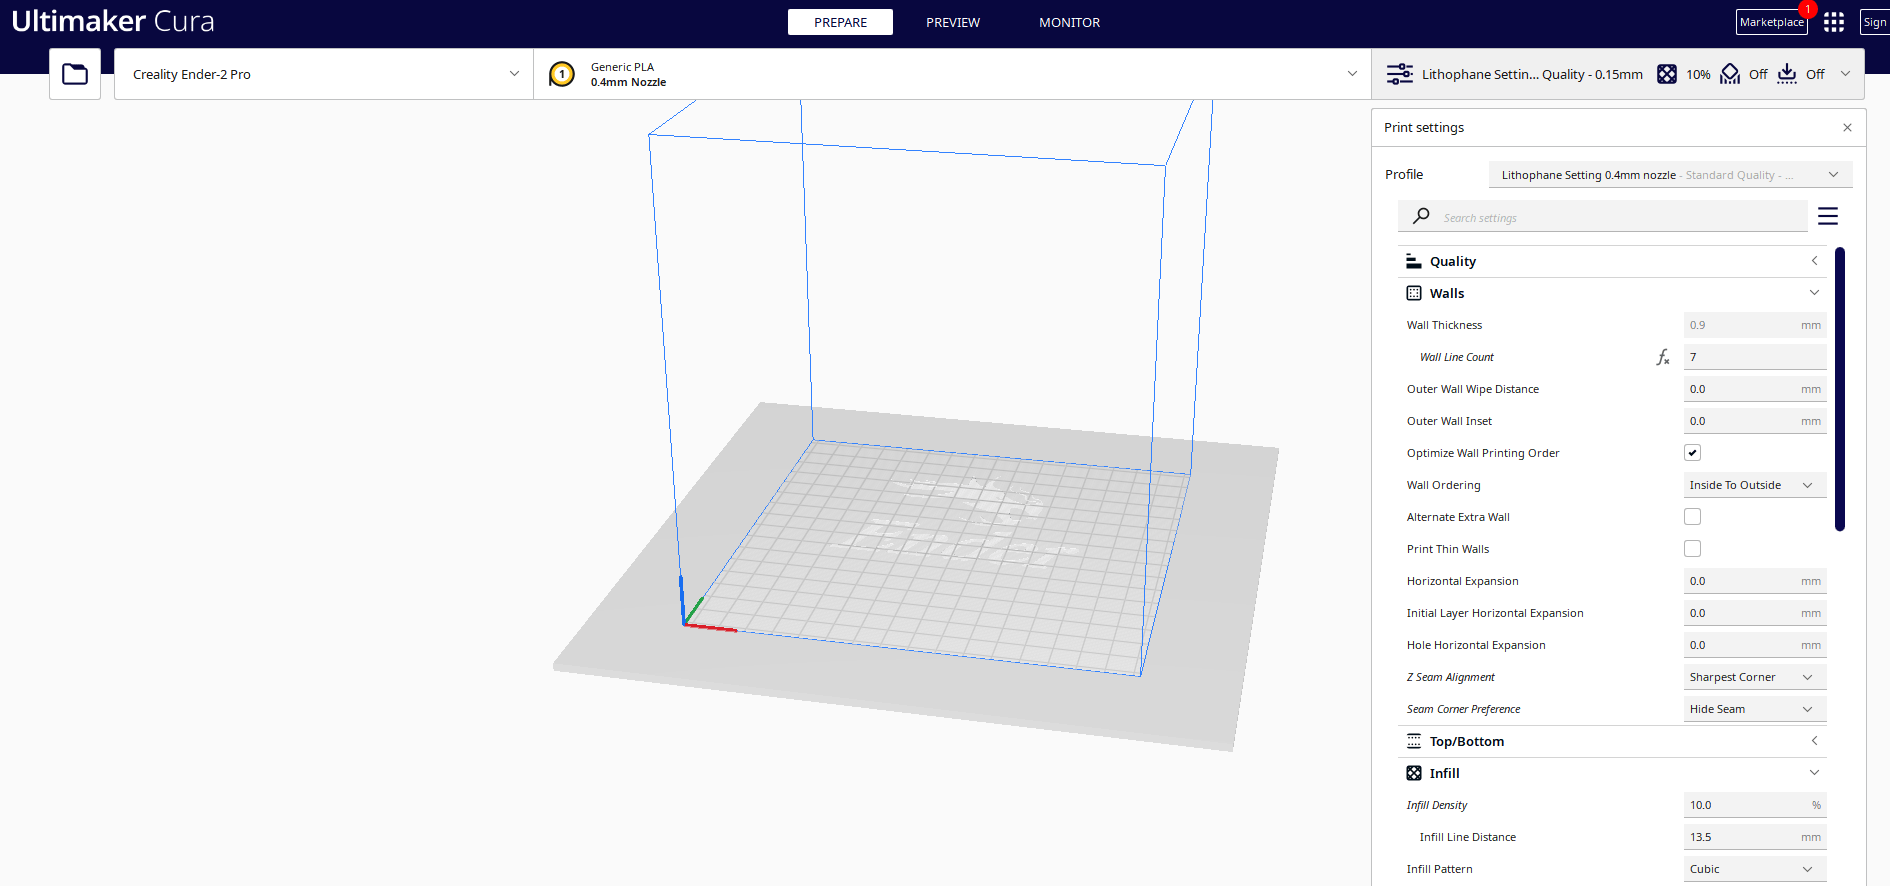Click the infill percentage icon in summary bar
Image resolution: width=1890 pixels, height=886 pixels.
click(x=1667, y=74)
